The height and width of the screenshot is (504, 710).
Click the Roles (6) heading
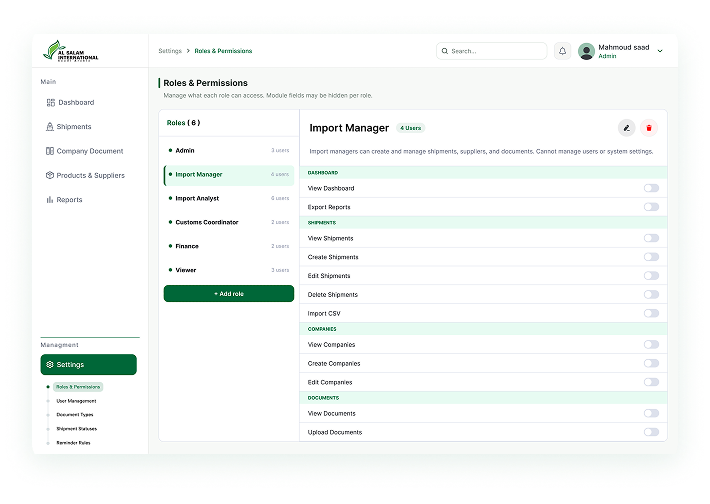point(183,123)
